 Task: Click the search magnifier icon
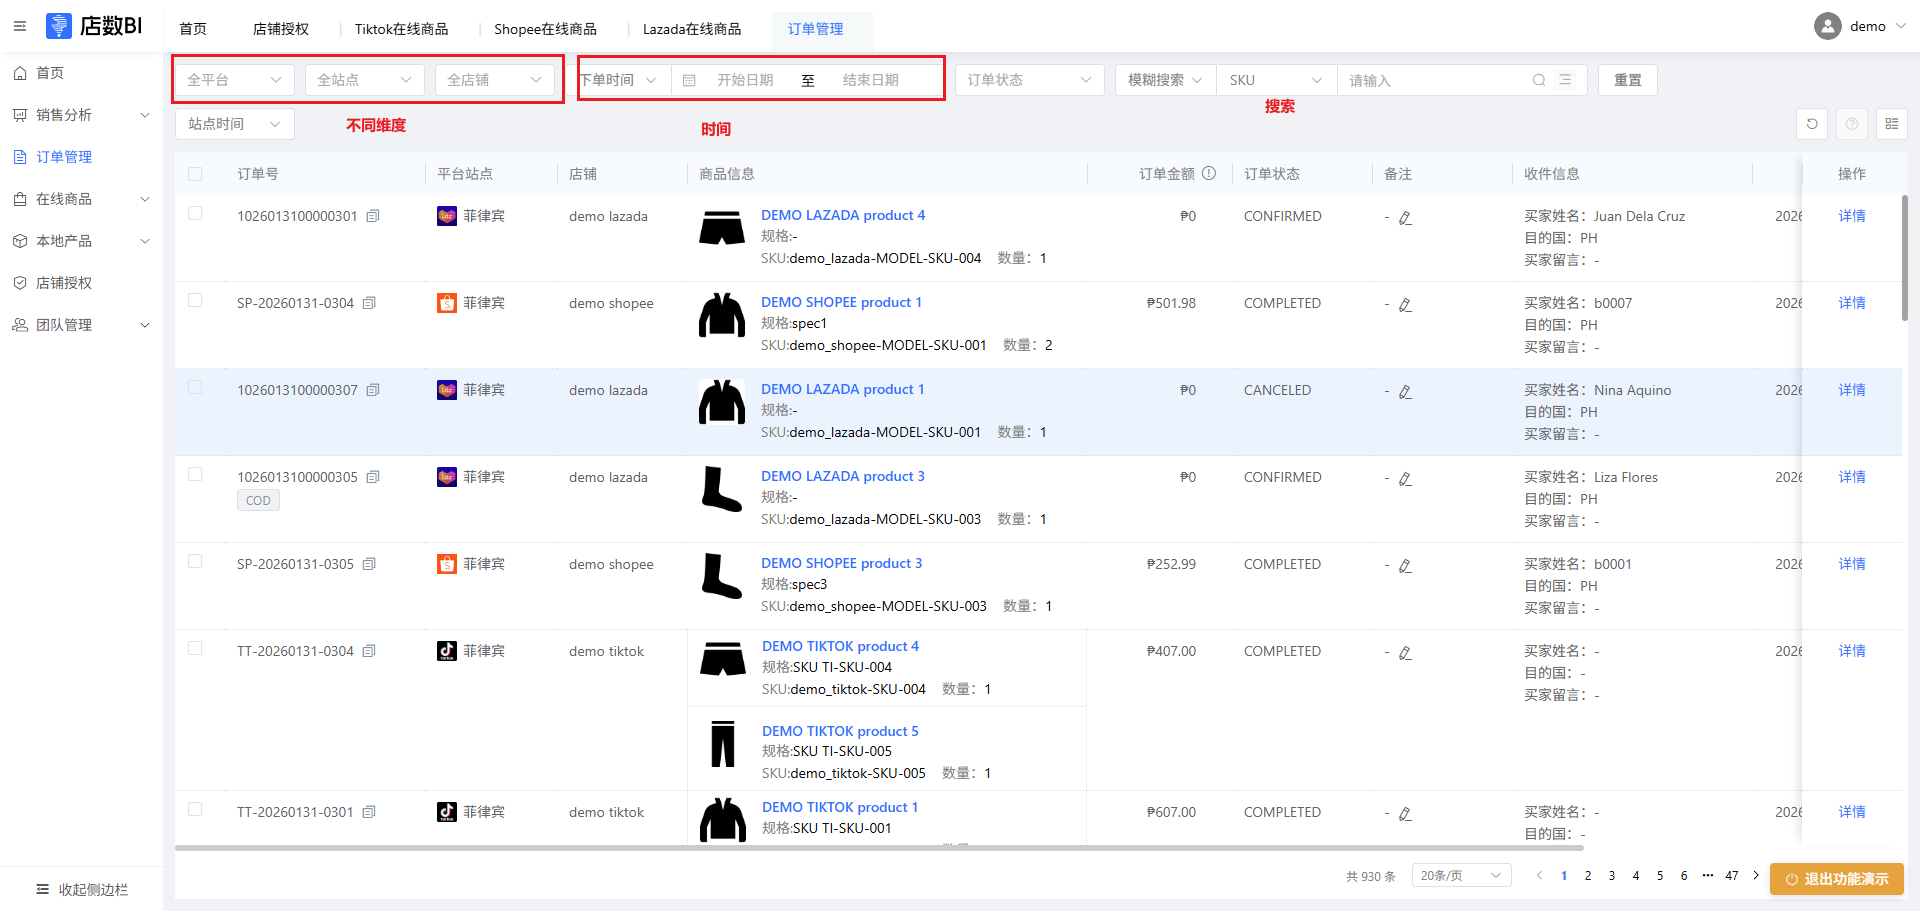pos(1539,80)
